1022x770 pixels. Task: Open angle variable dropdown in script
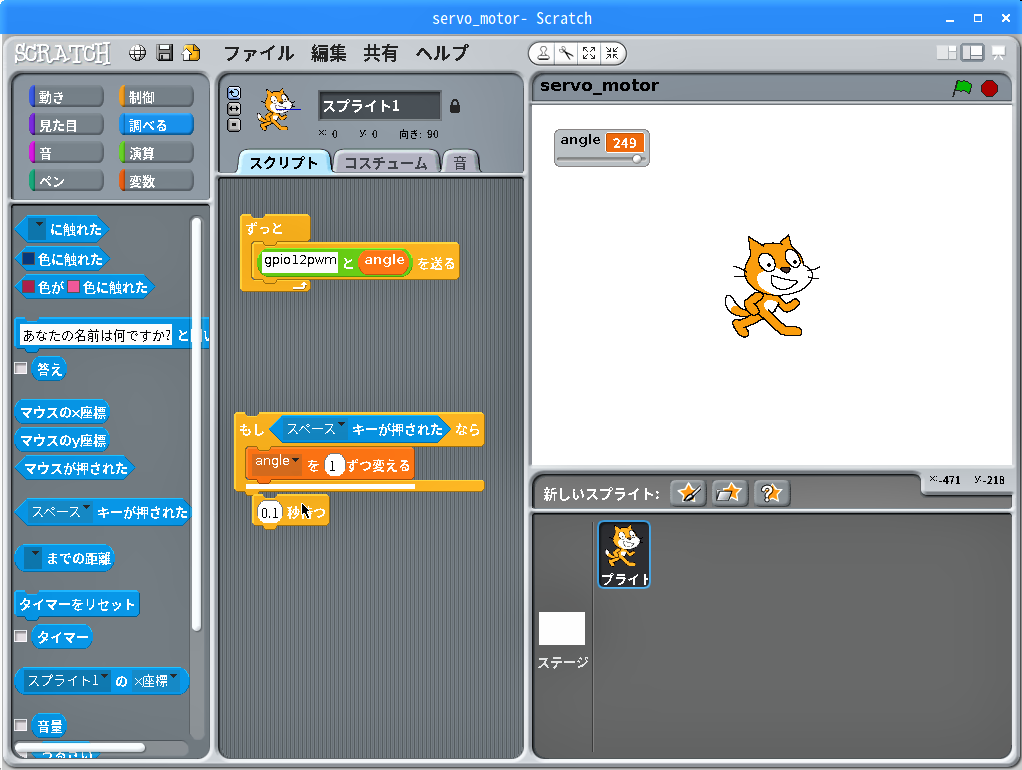pyautogui.click(x=276, y=462)
